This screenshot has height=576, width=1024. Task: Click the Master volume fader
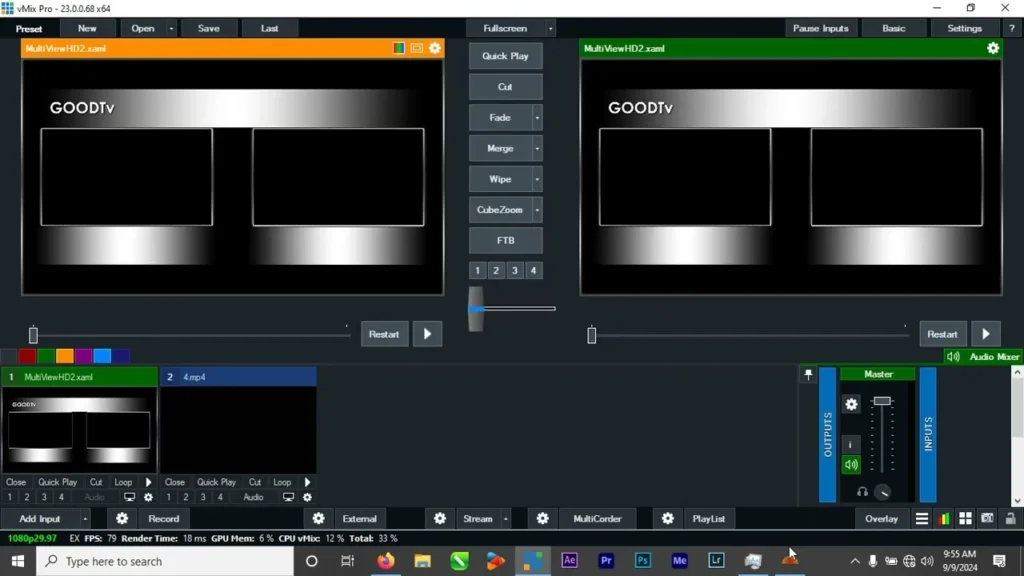[882, 401]
